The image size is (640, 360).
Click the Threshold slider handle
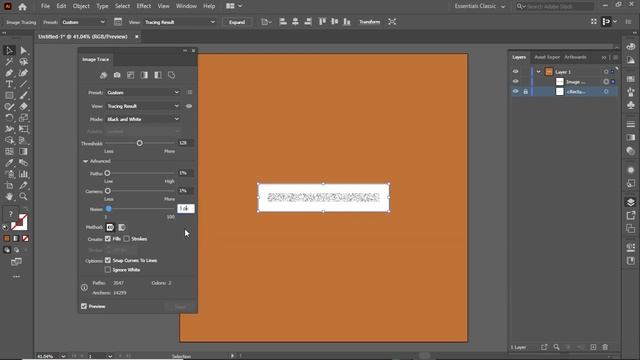140,143
